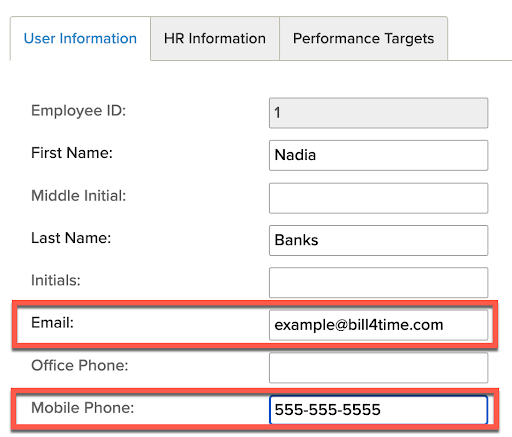Click the Office Phone label text
512x437 pixels.
[80, 365]
